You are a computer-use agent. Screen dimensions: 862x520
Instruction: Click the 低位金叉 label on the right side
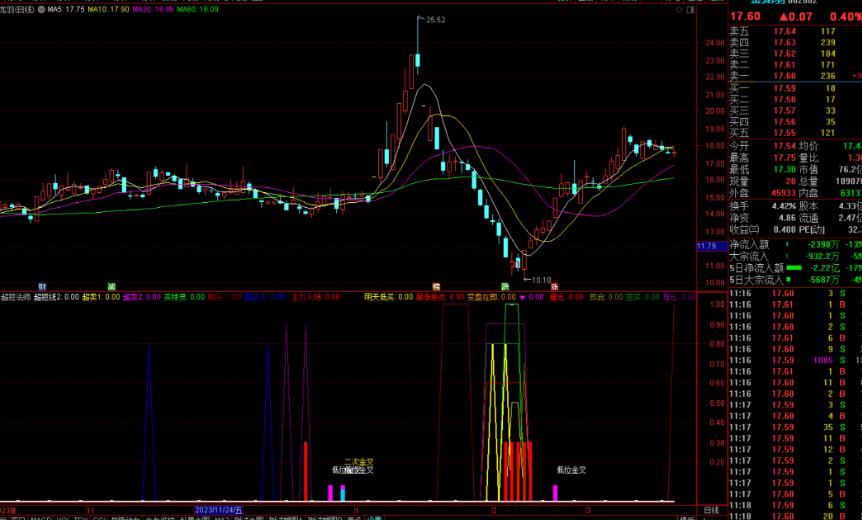571,470
